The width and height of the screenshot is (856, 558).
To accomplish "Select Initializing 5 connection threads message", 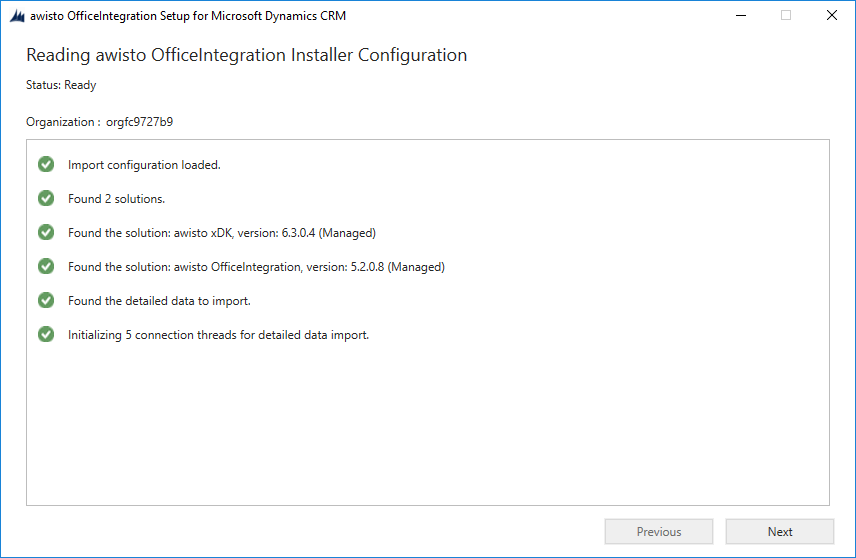I will point(218,335).
